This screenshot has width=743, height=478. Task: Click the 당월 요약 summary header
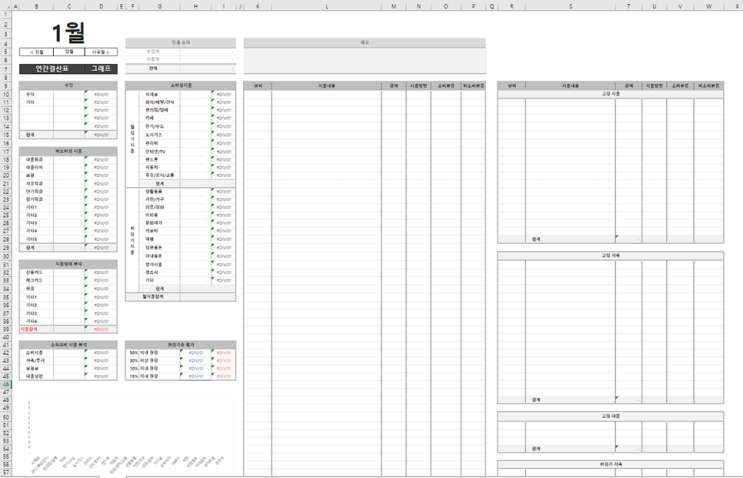(x=181, y=43)
